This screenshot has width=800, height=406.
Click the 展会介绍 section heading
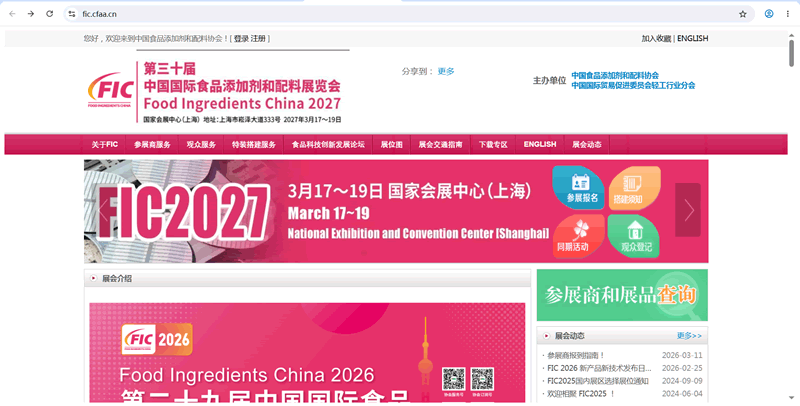[117, 278]
